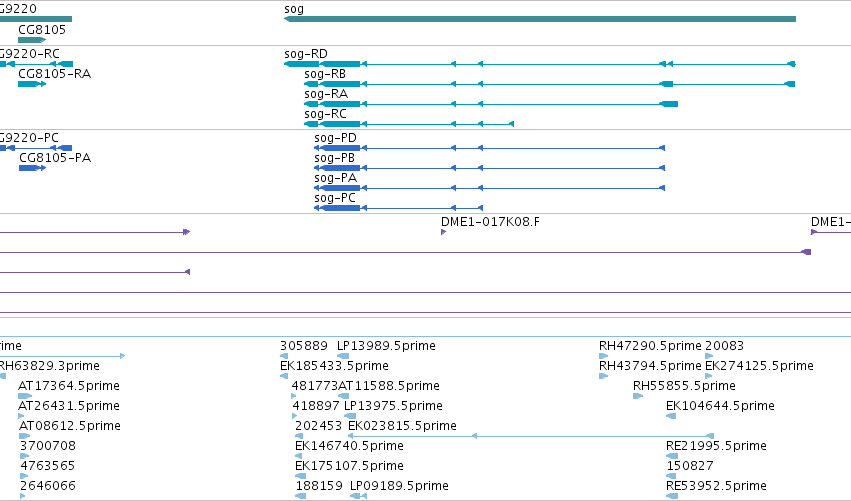The height and width of the screenshot is (501, 851).
Task: Select EST EK274125.5prime
Action: click(x=709, y=376)
